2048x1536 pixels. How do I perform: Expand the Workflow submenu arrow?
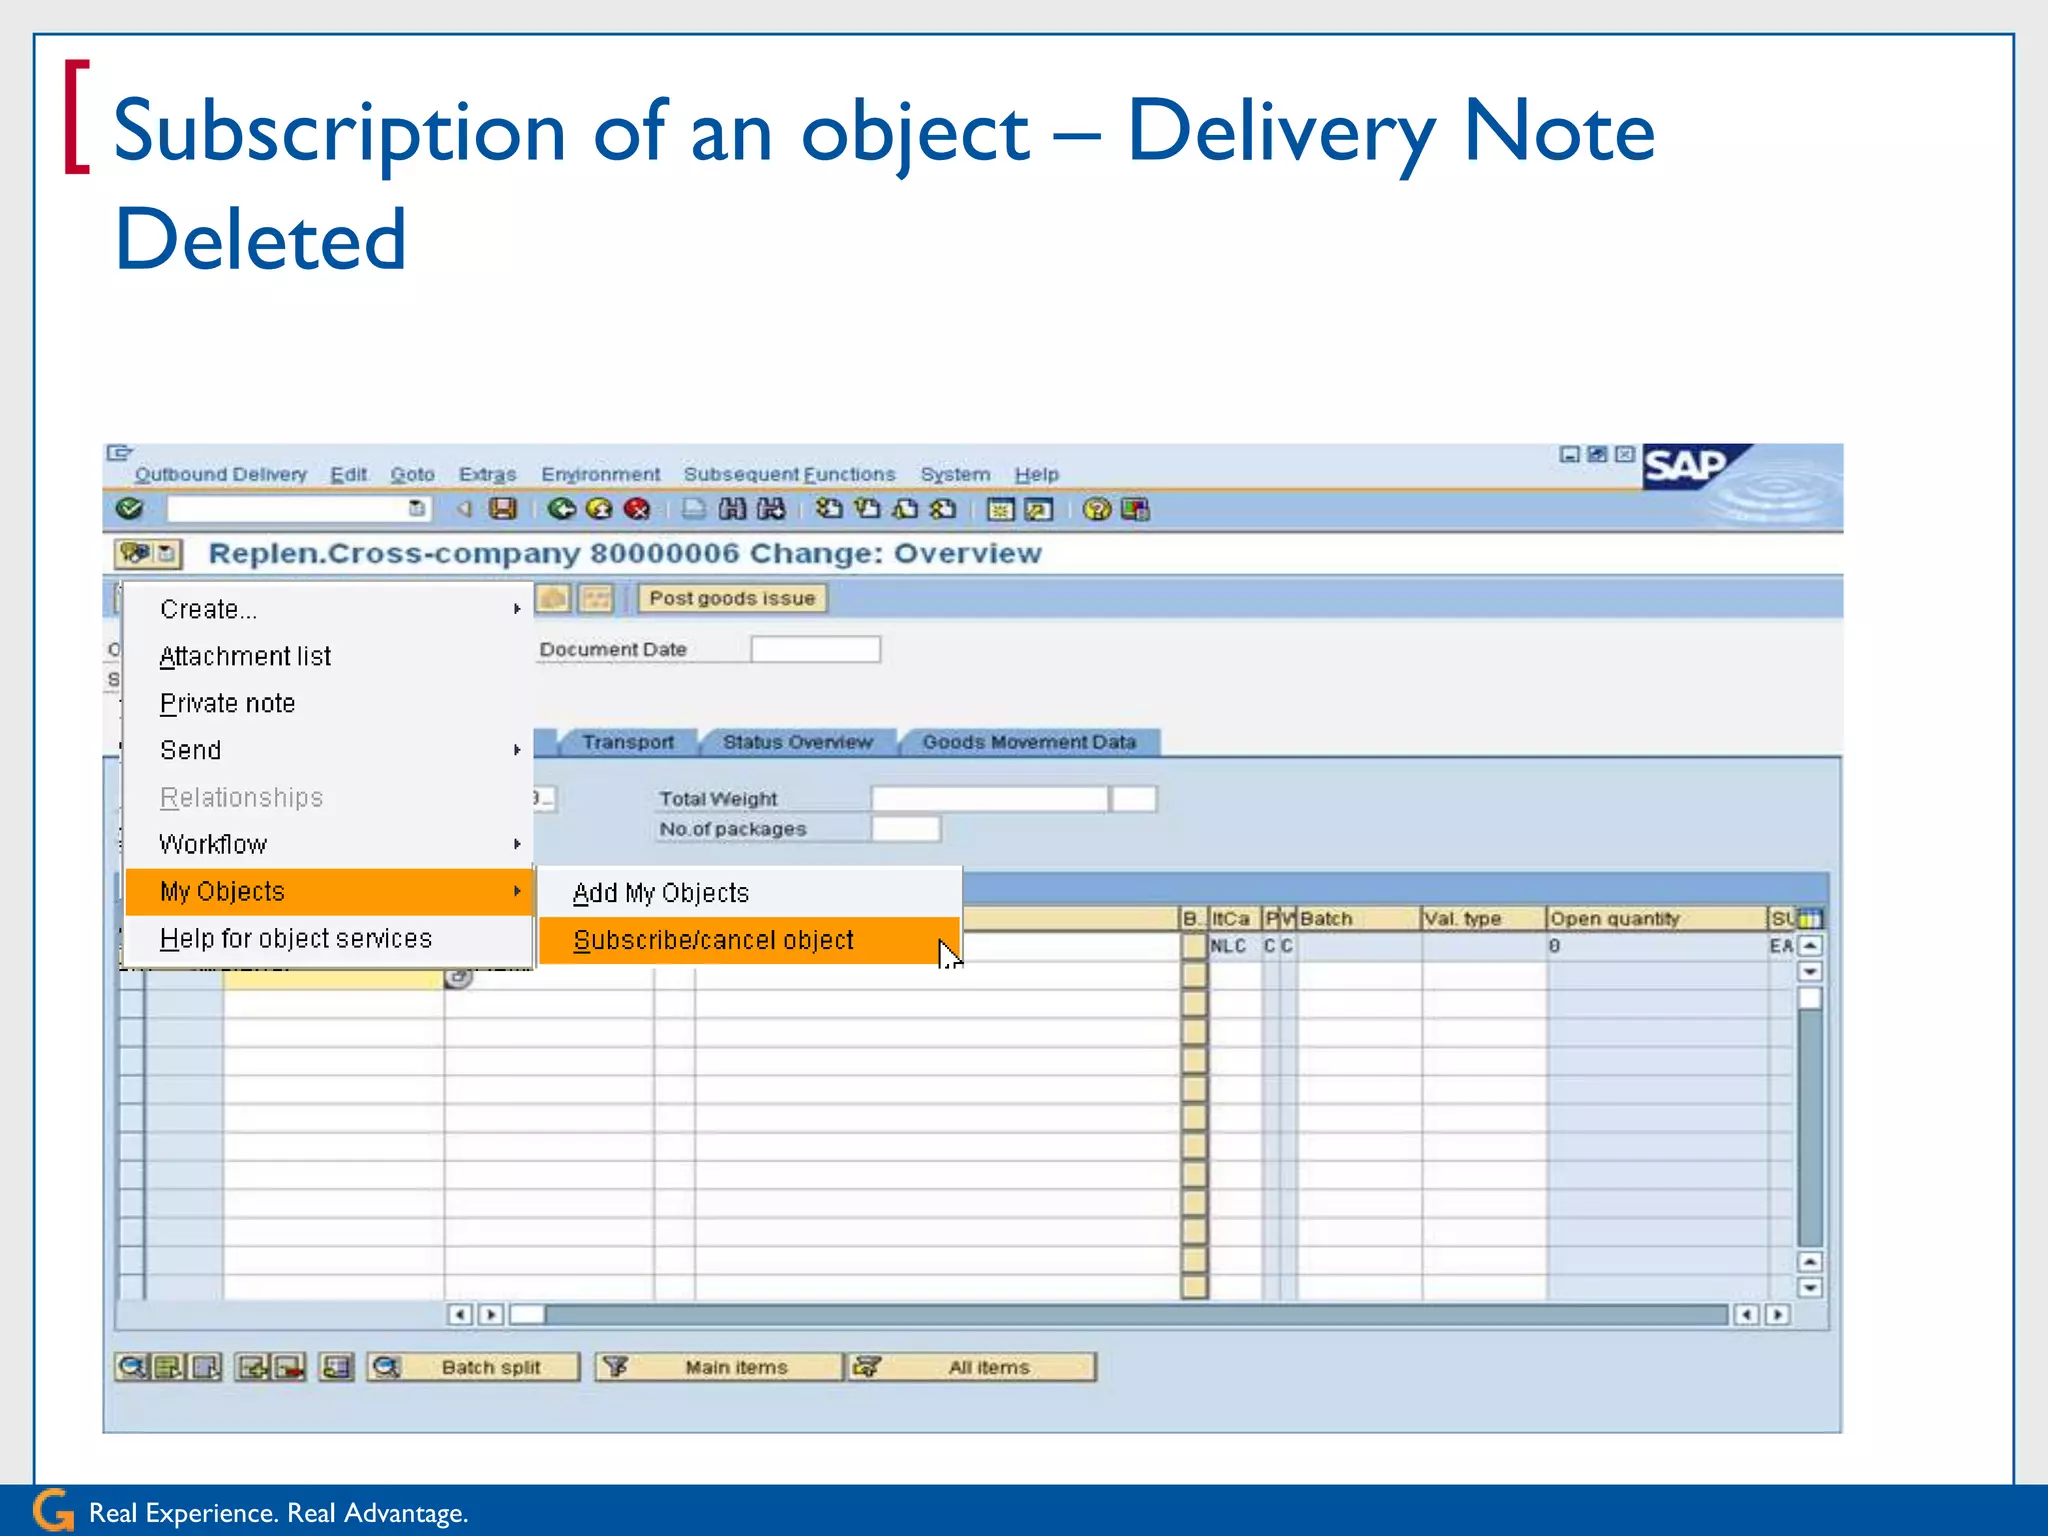click(517, 844)
